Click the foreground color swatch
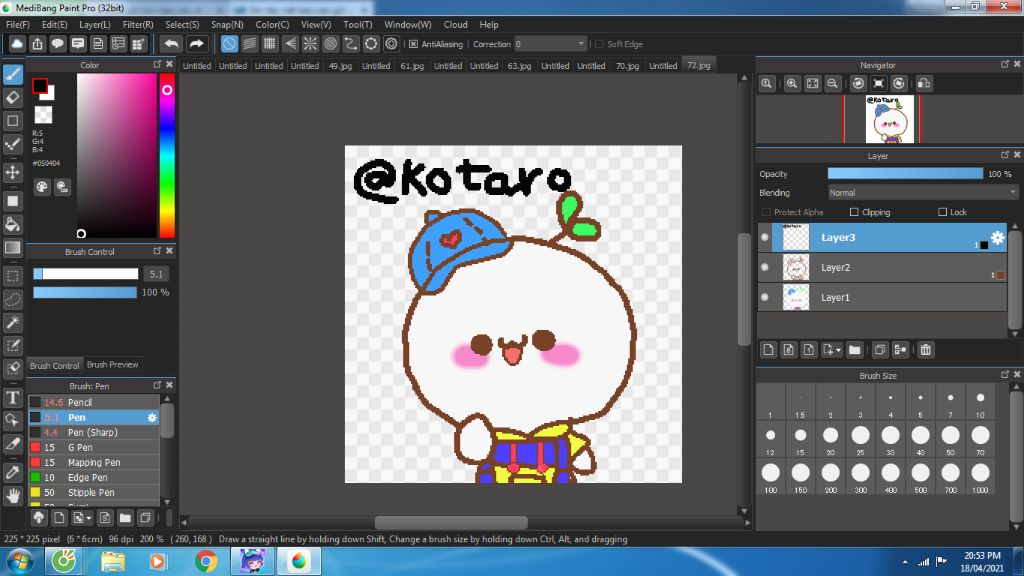Viewport: 1024px width, 576px height. (40, 86)
